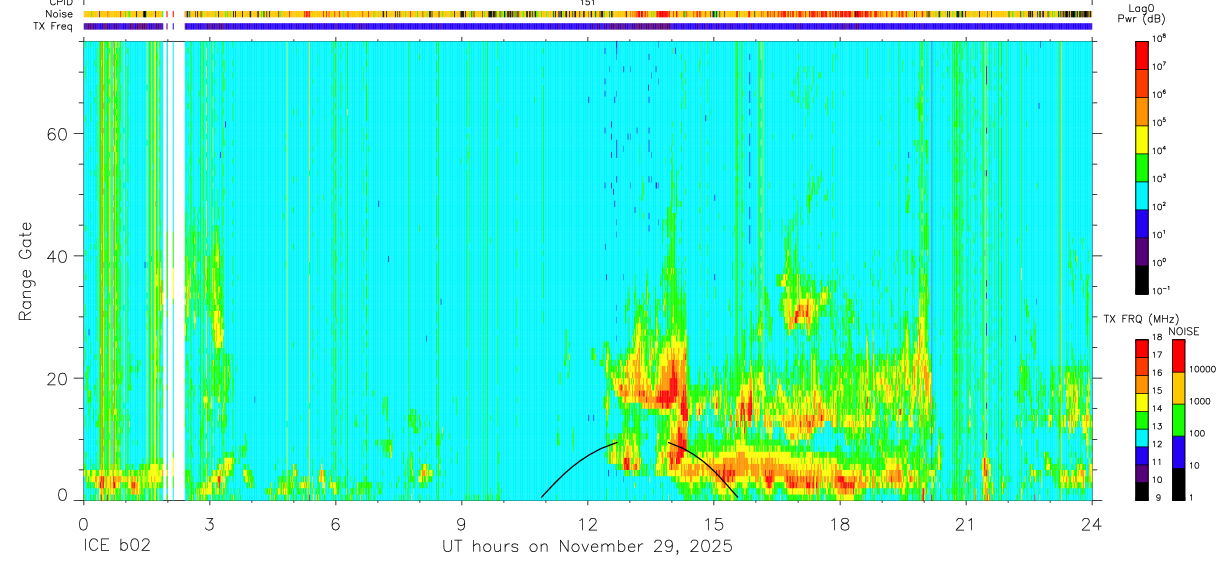The width and height of the screenshot is (1228, 567).
Task: Click the '100' label on the NOISE colorbar
Action: [x=1197, y=433]
